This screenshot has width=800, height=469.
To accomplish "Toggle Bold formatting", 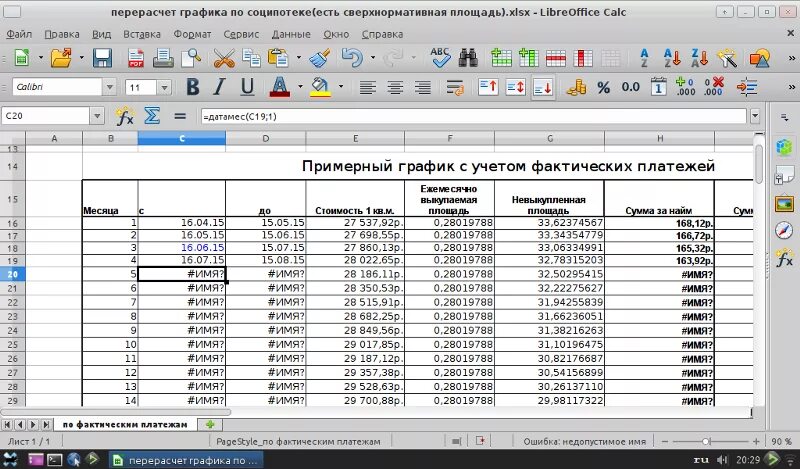I will click(192, 87).
